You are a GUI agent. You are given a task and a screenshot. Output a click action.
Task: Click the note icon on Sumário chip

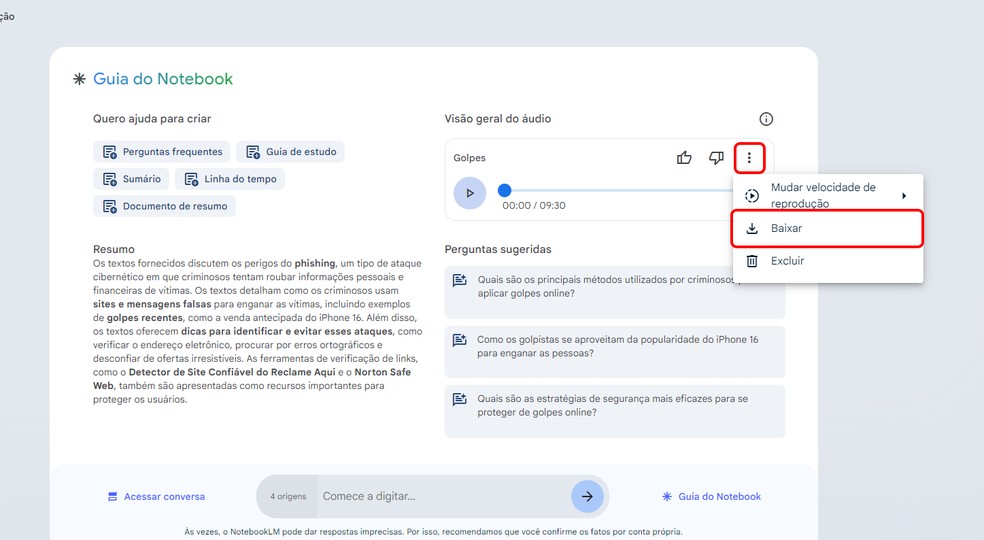click(110, 180)
